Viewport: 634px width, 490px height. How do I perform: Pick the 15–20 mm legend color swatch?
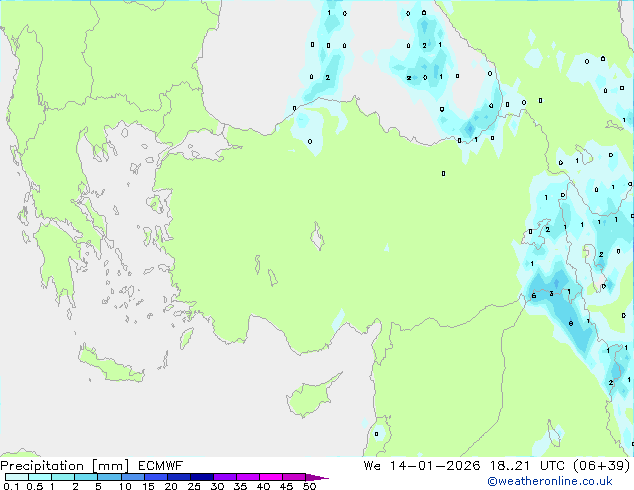click(156, 477)
